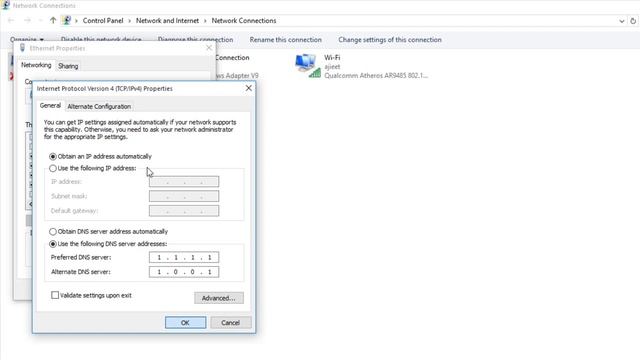The width and height of the screenshot is (640, 360).
Task: Click Disable this network device
Action: (x=101, y=40)
